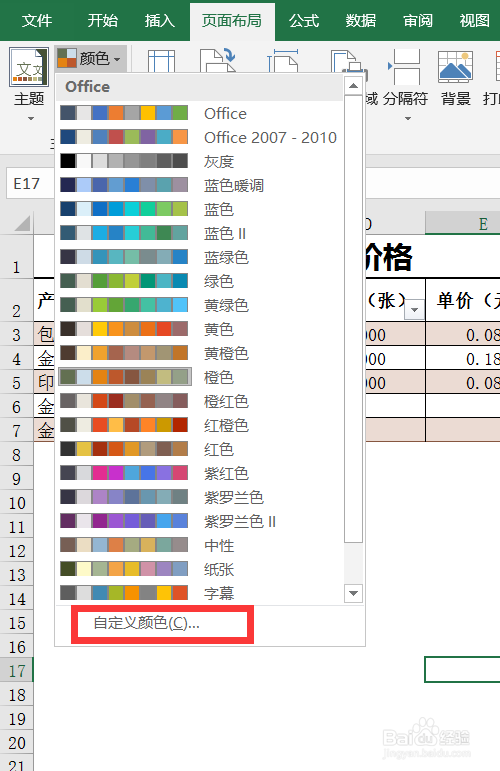
Task: Select the 页面布局 tab
Action: 232,21
